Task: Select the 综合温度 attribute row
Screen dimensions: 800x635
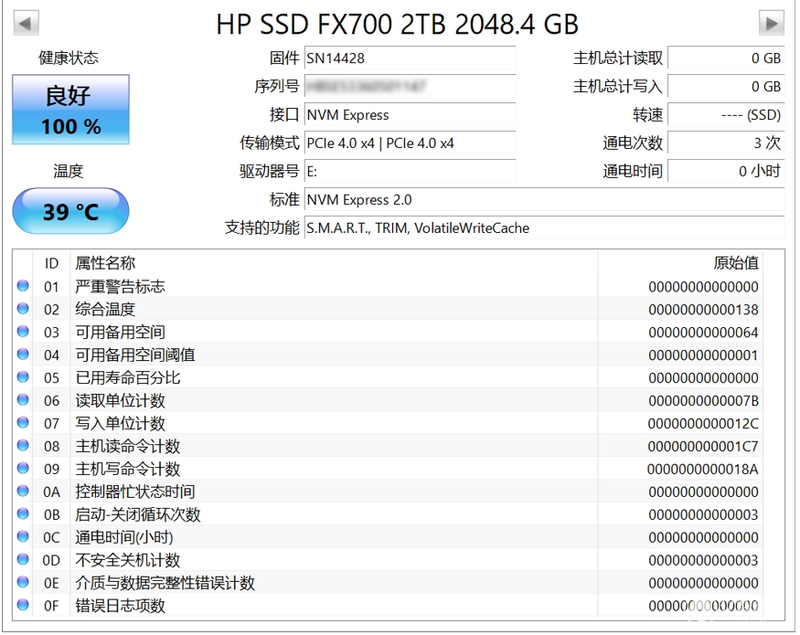Action: click(388, 309)
